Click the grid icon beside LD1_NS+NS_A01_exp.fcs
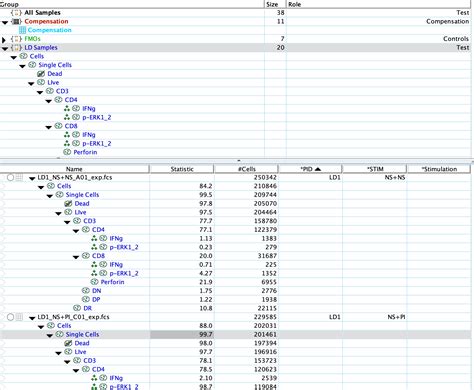The image size is (474, 390). pyautogui.click(x=19, y=178)
